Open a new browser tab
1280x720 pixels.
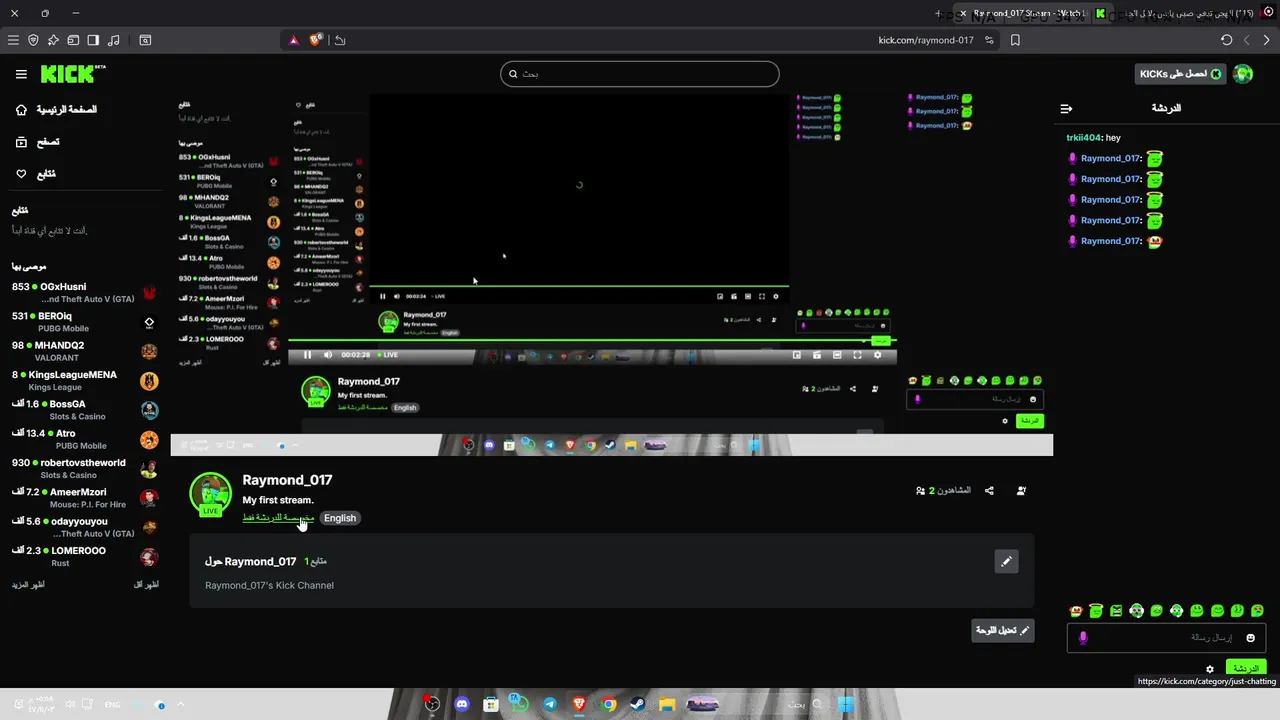click(x=938, y=14)
